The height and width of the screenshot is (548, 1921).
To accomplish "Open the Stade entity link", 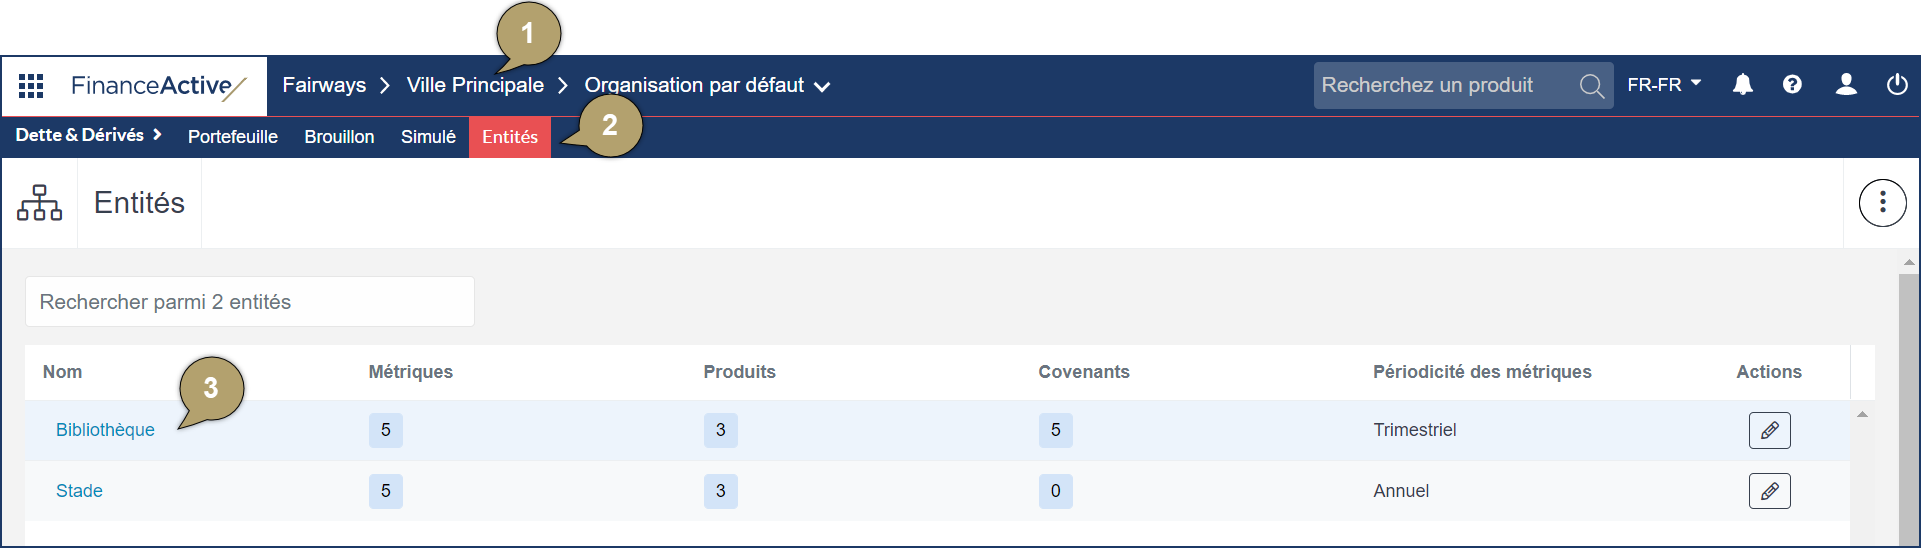I will tap(79, 491).
